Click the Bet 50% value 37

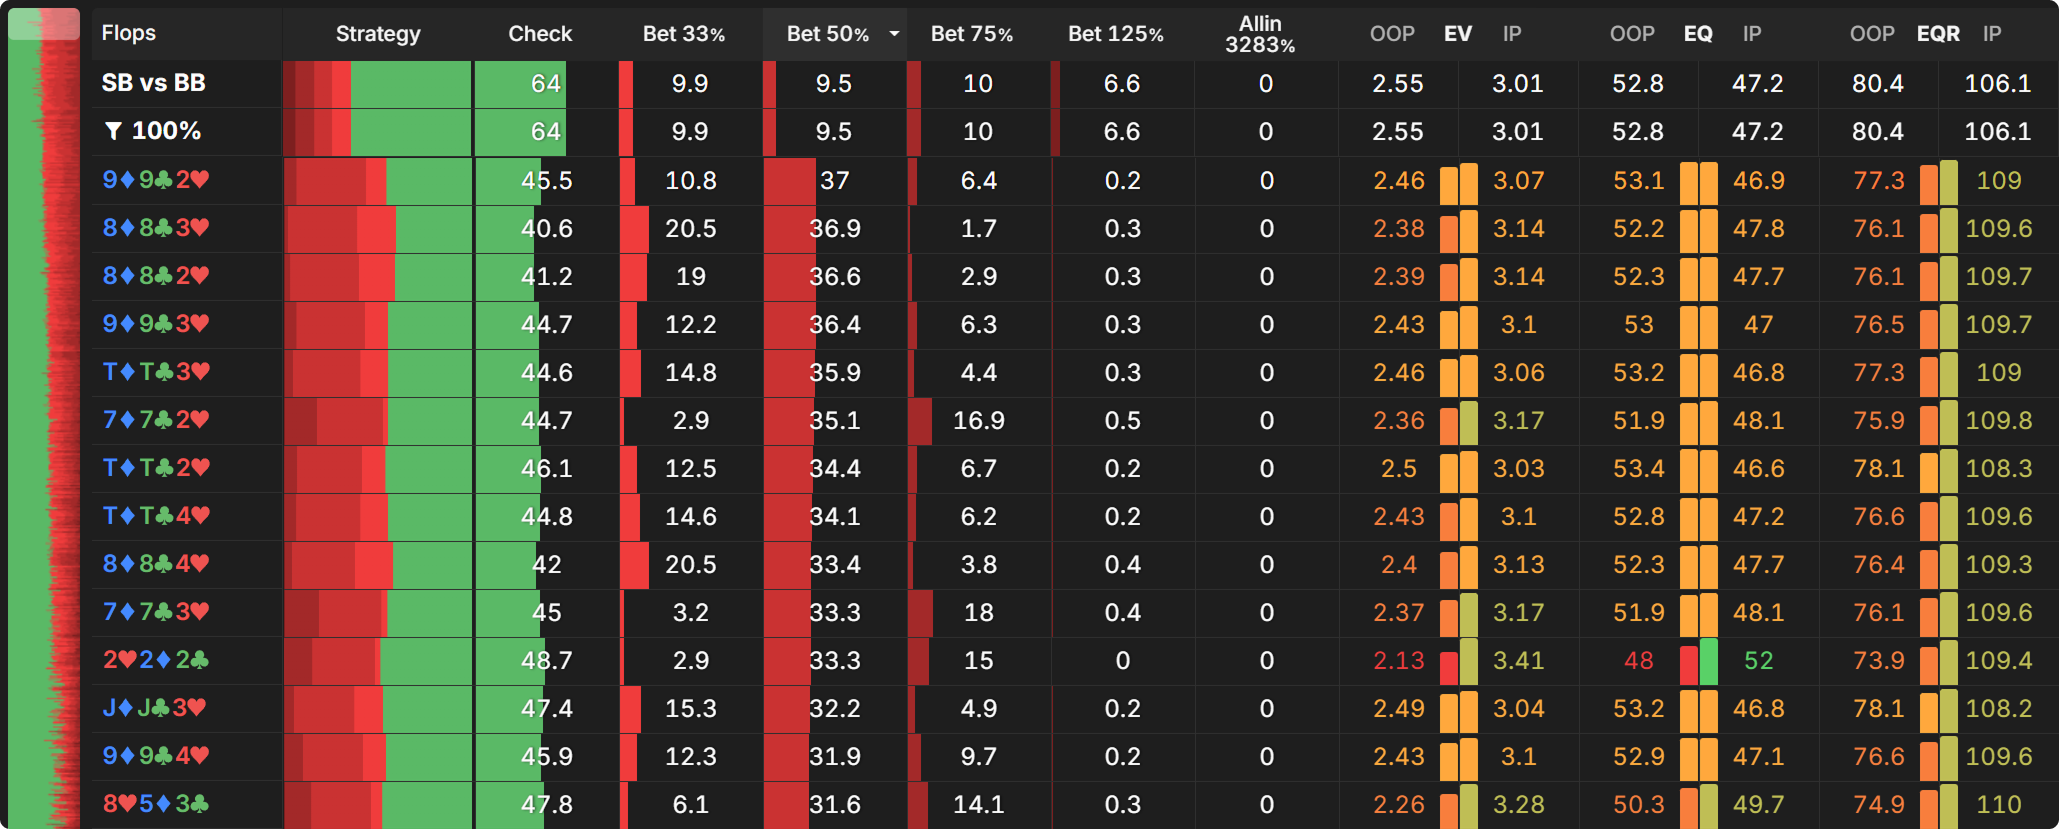point(834,181)
